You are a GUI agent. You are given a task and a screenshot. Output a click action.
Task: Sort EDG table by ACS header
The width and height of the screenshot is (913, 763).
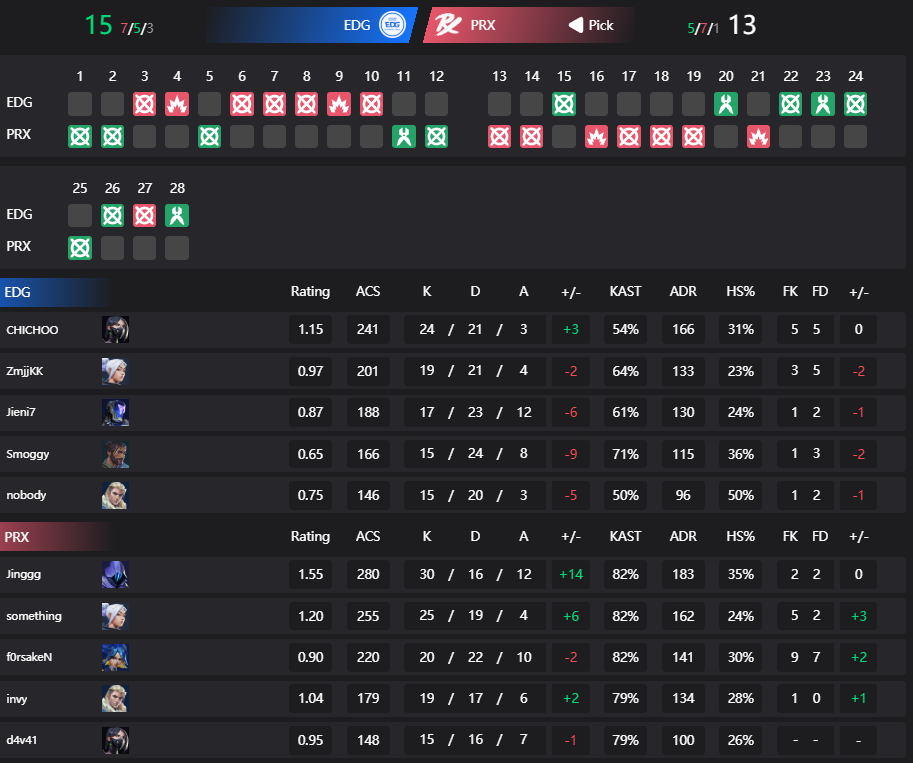click(368, 292)
